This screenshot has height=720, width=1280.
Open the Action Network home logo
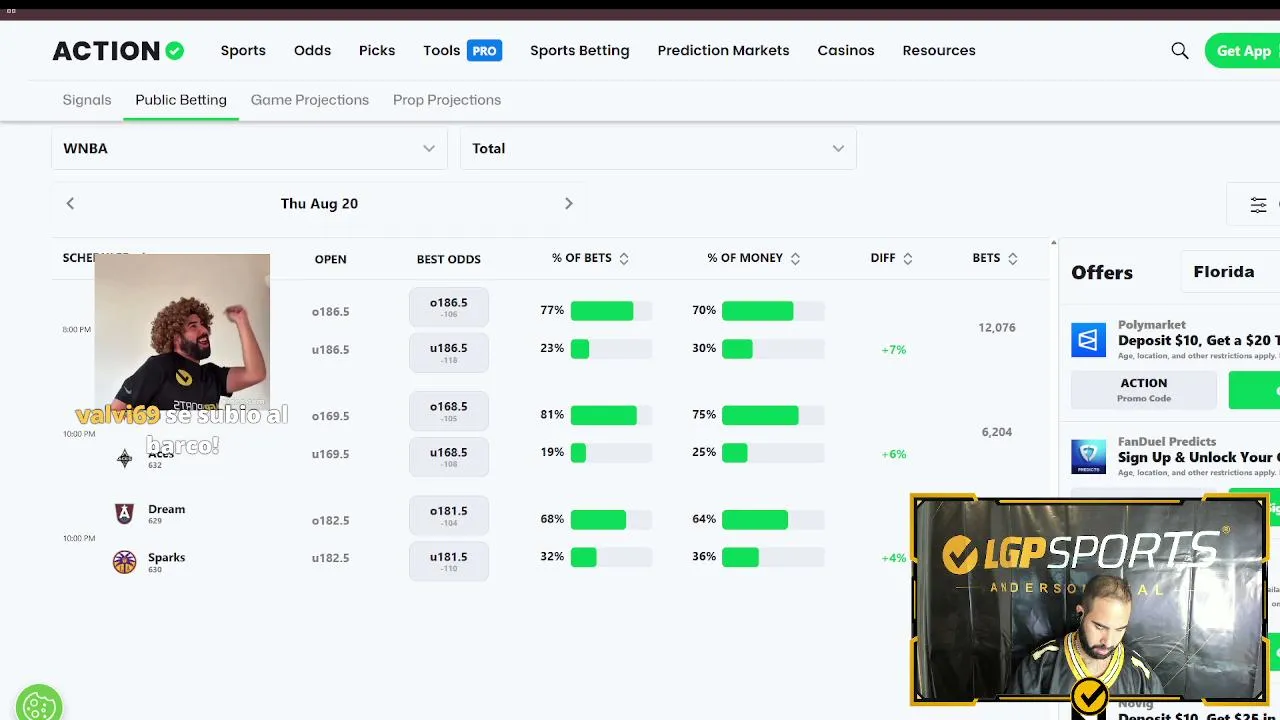(x=118, y=50)
